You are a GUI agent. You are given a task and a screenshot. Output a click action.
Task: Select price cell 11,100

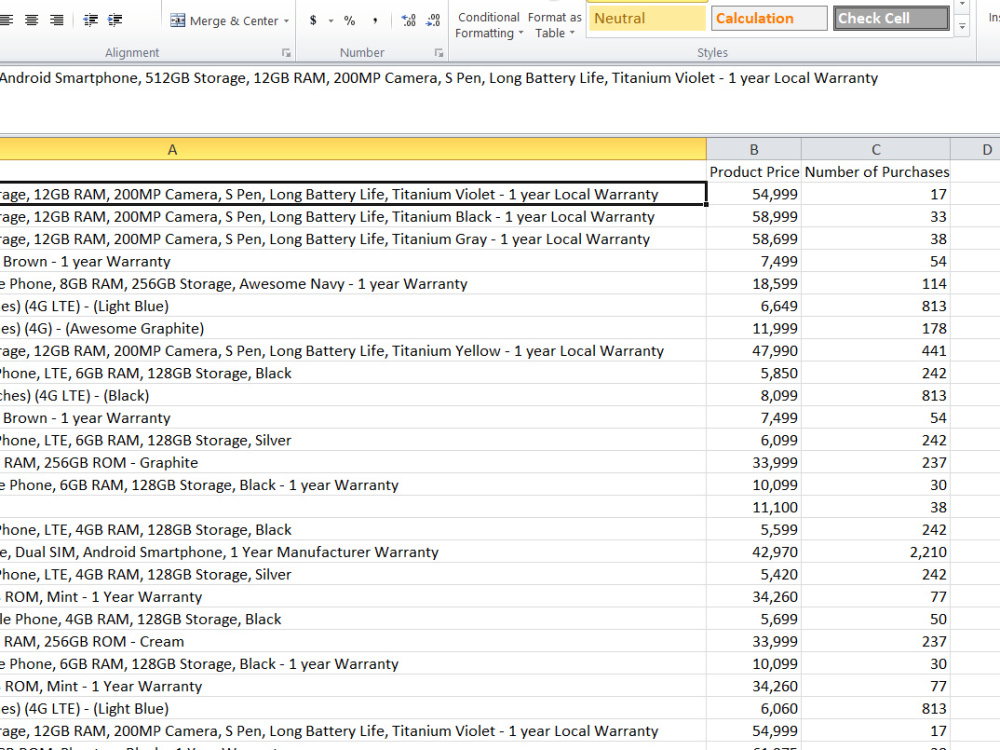[x=754, y=508]
